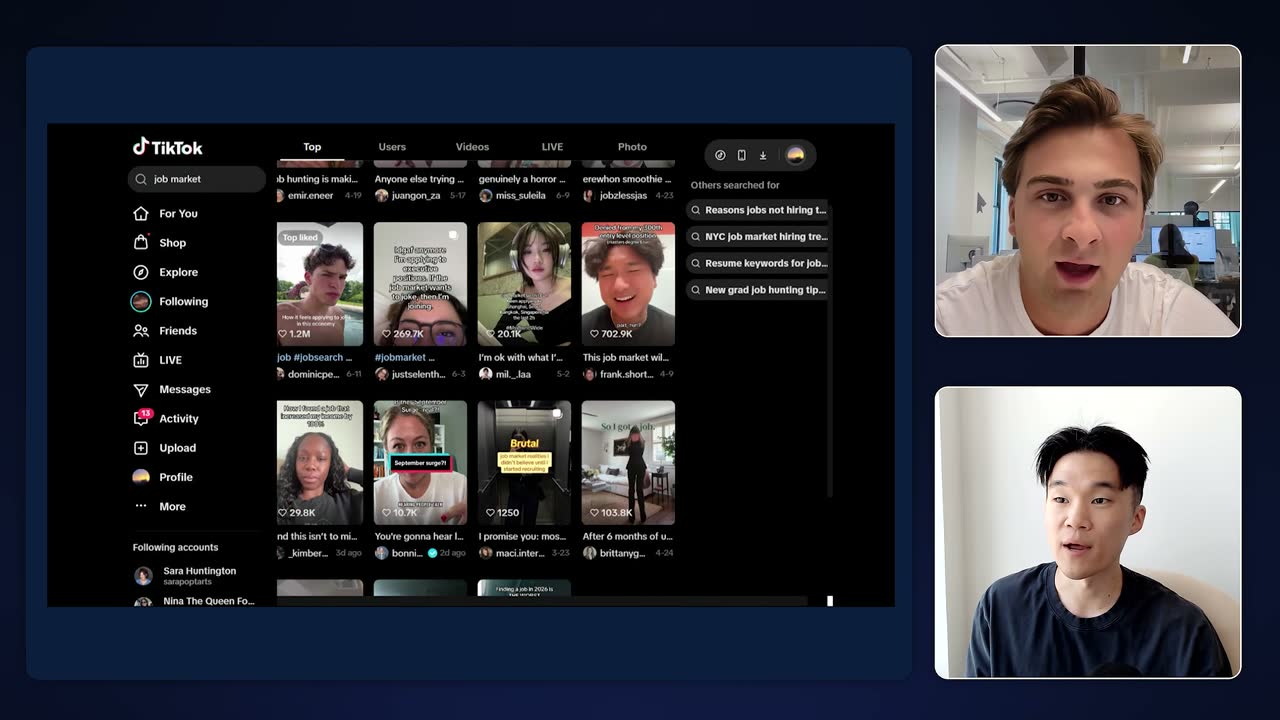The image size is (1280, 720).
Task: Click the coin icon in the top pill
Action: pos(720,155)
